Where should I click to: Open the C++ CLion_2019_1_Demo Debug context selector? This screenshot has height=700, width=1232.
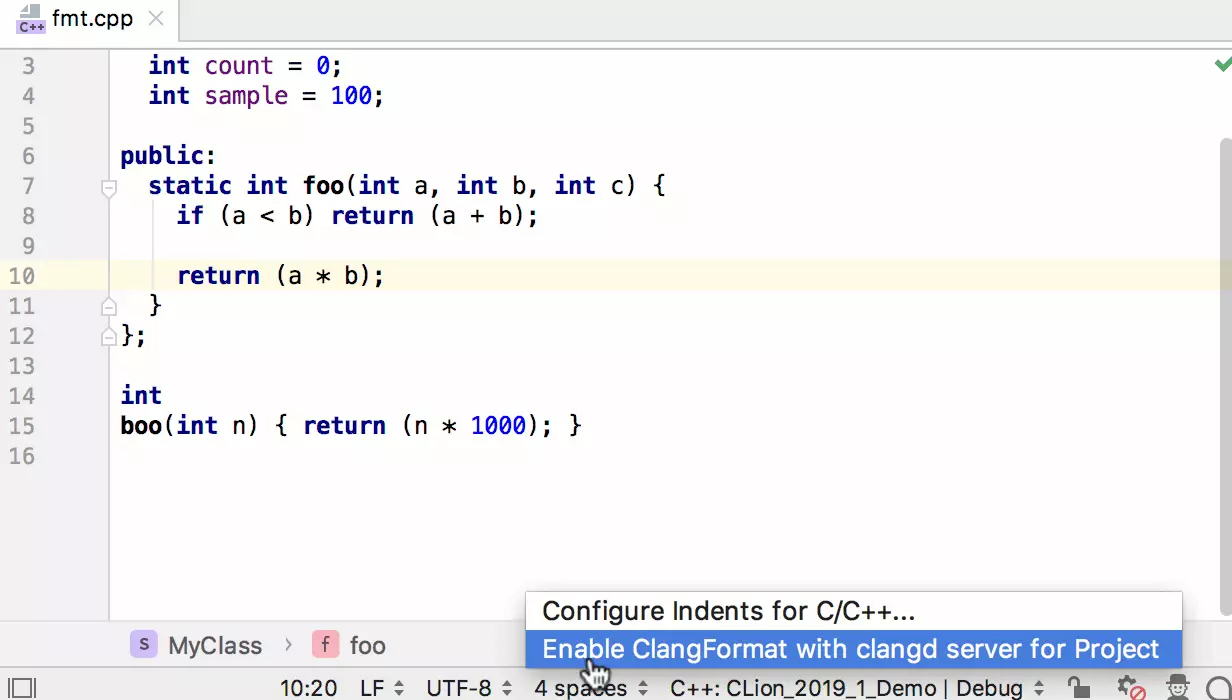point(857,688)
